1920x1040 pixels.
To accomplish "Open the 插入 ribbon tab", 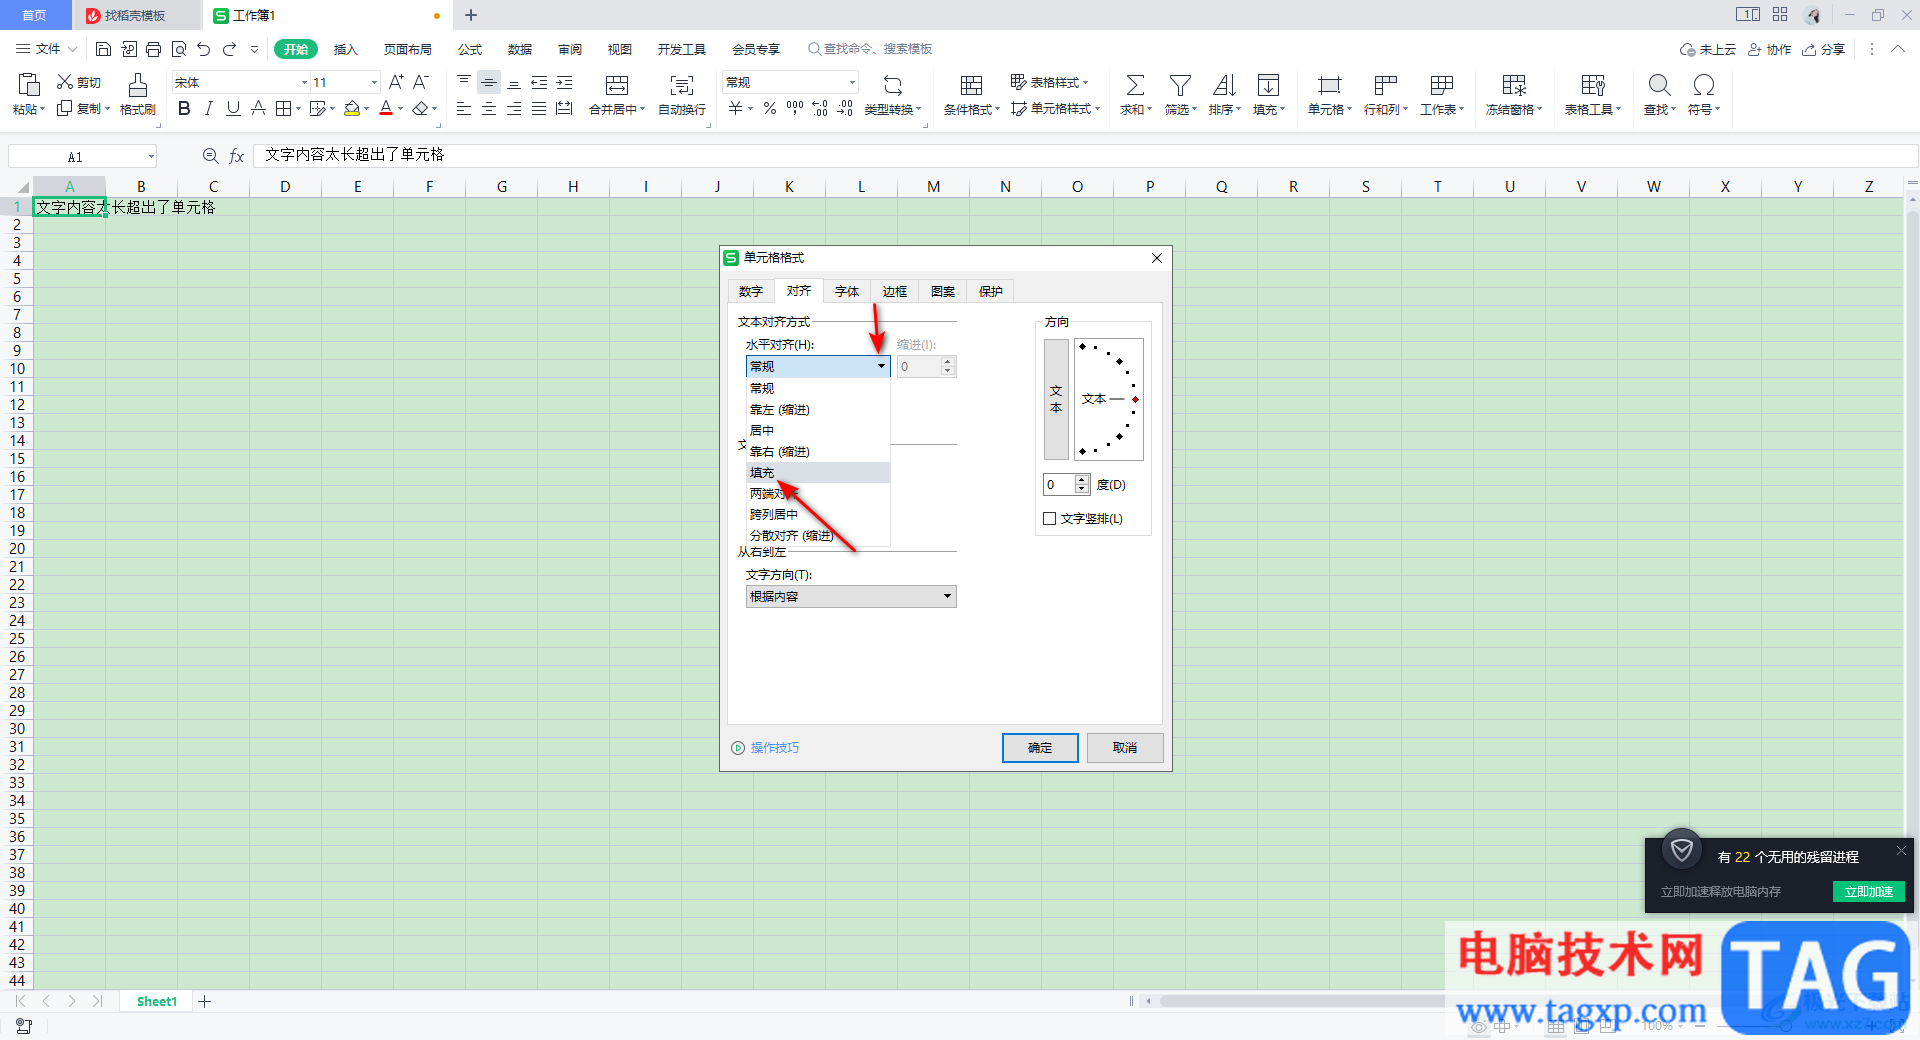I will pos(345,49).
